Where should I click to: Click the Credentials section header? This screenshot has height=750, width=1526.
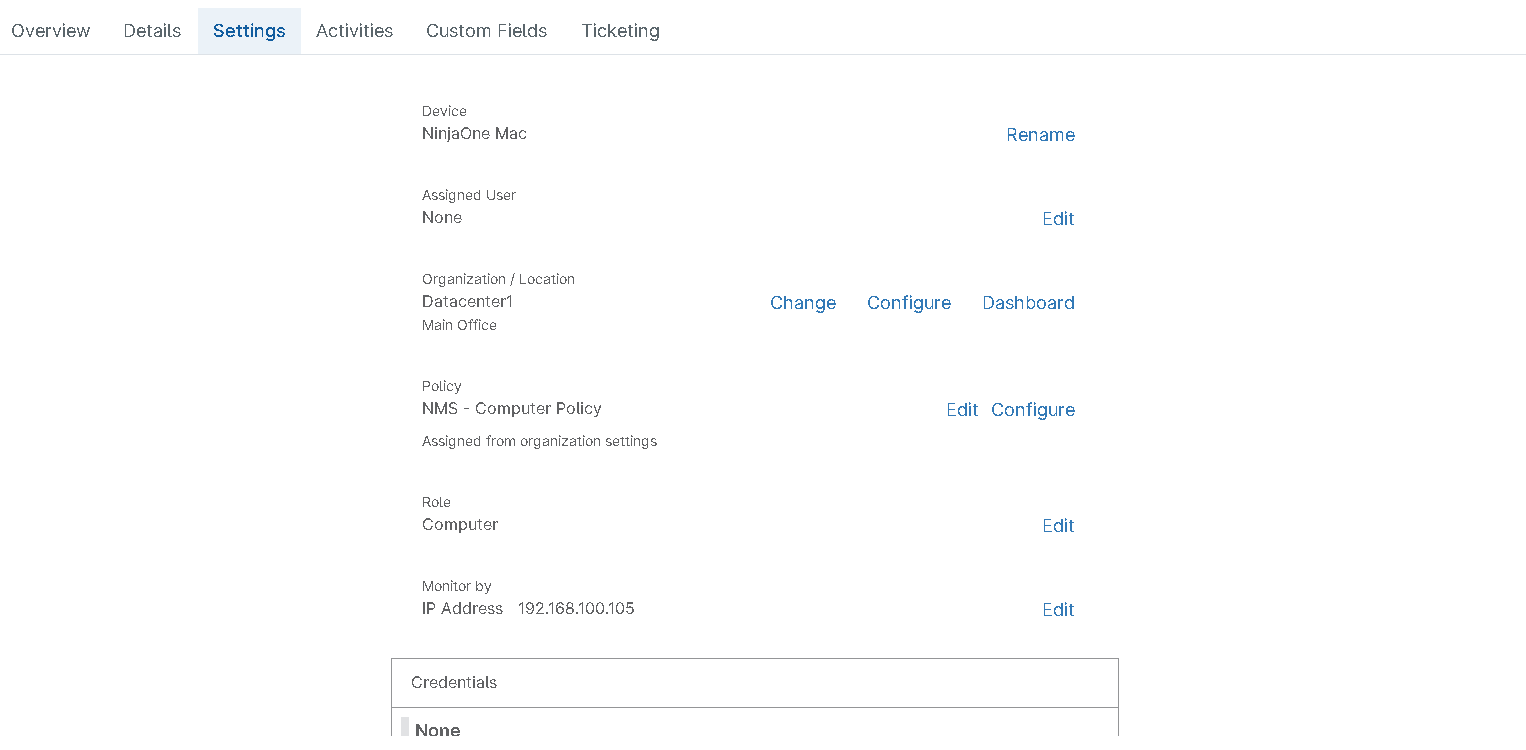point(454,682)
